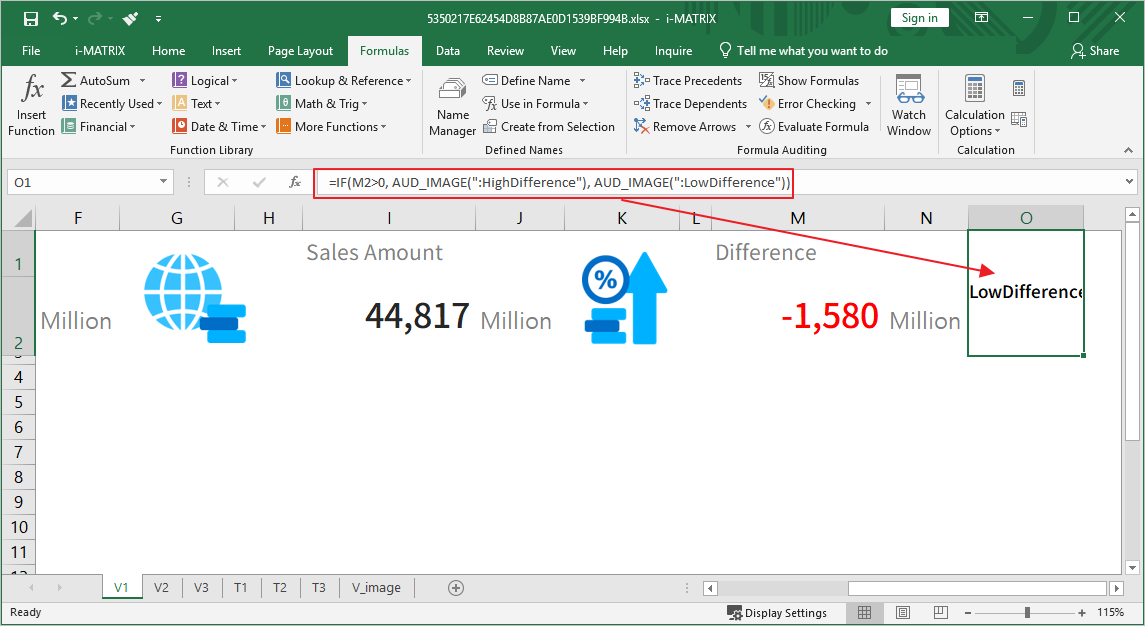This screenshot has width=1145, height=626.
Task: Click Calculate Now calculator icon
Action: pyautogui.click(x=1019, y=89)
